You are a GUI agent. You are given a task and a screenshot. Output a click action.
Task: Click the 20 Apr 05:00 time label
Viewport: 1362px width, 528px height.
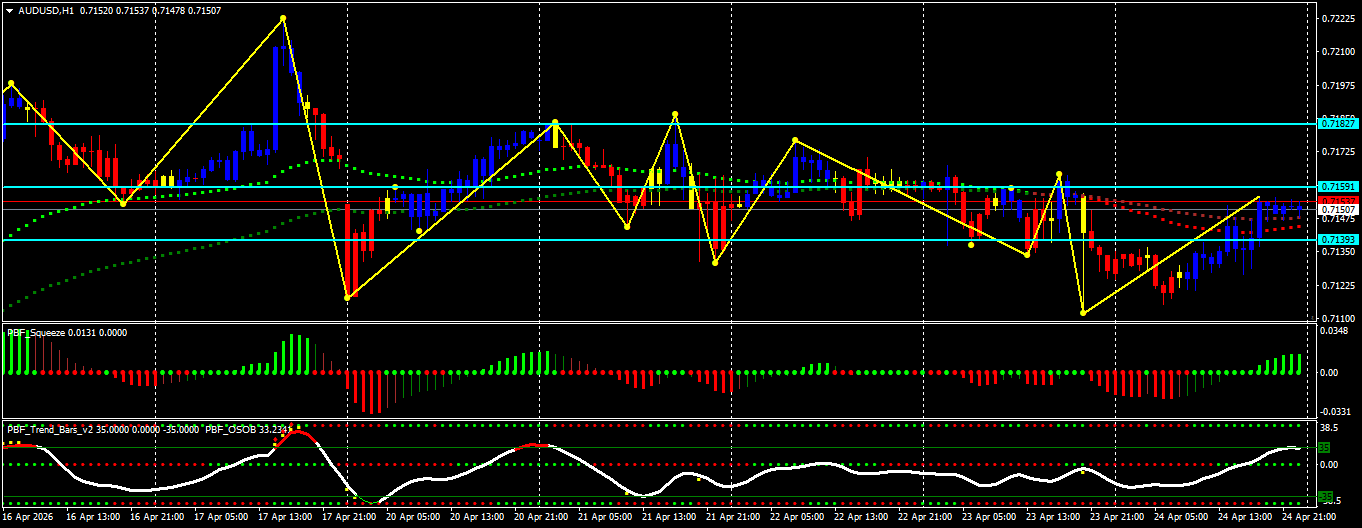(411, 518)
